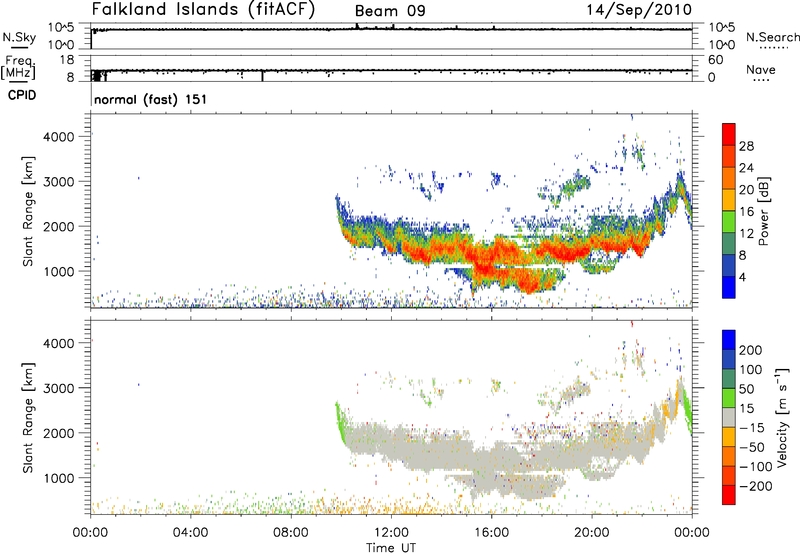
Task: Click the 'Velocity [m s-1]' colorbar label
Action: pyautogui.click(x=782, y=417)
